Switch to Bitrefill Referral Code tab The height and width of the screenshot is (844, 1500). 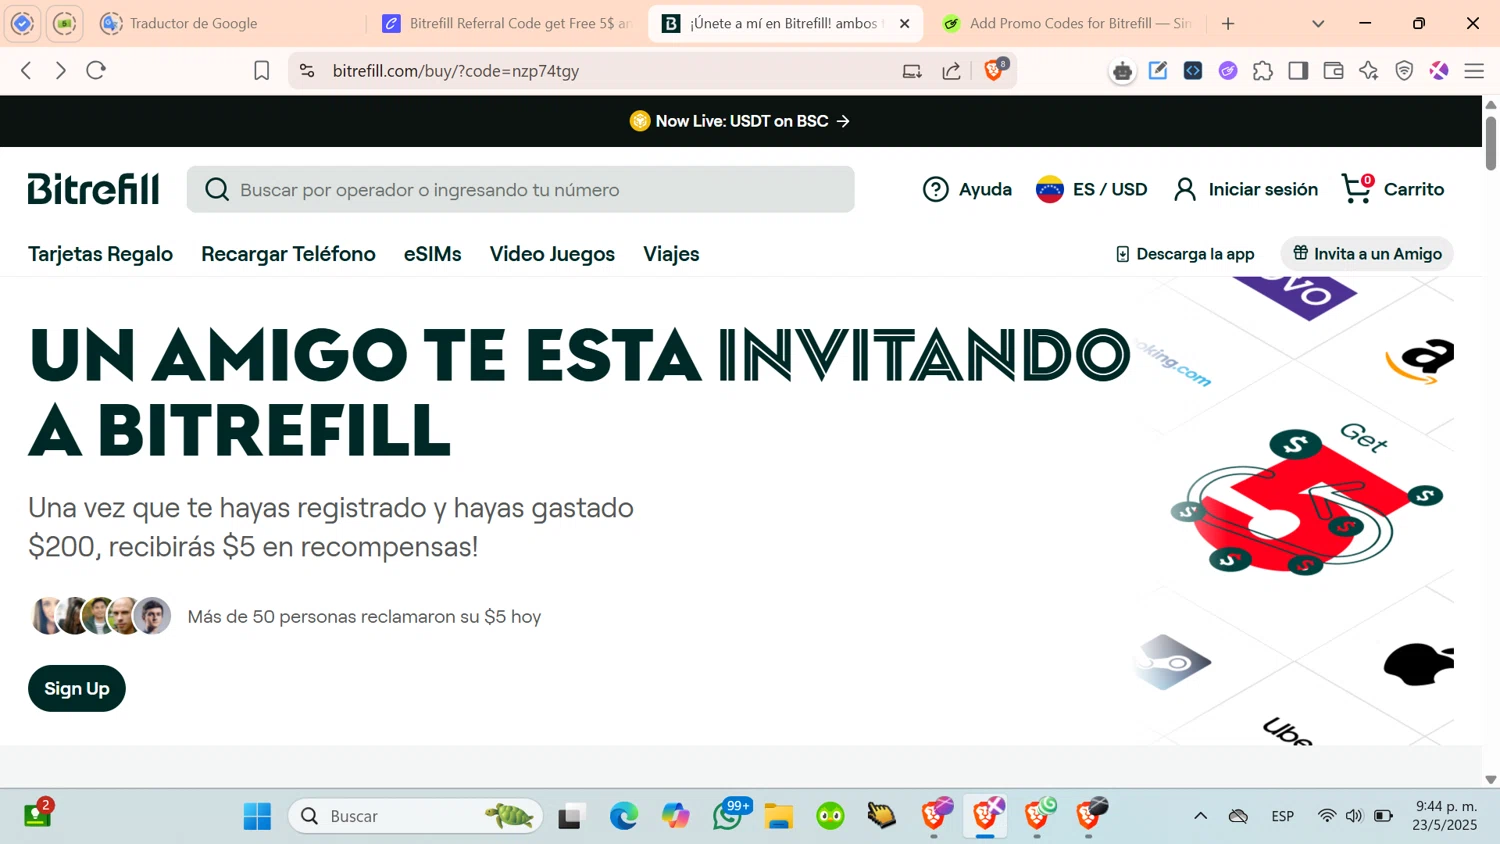coord(508,23)
